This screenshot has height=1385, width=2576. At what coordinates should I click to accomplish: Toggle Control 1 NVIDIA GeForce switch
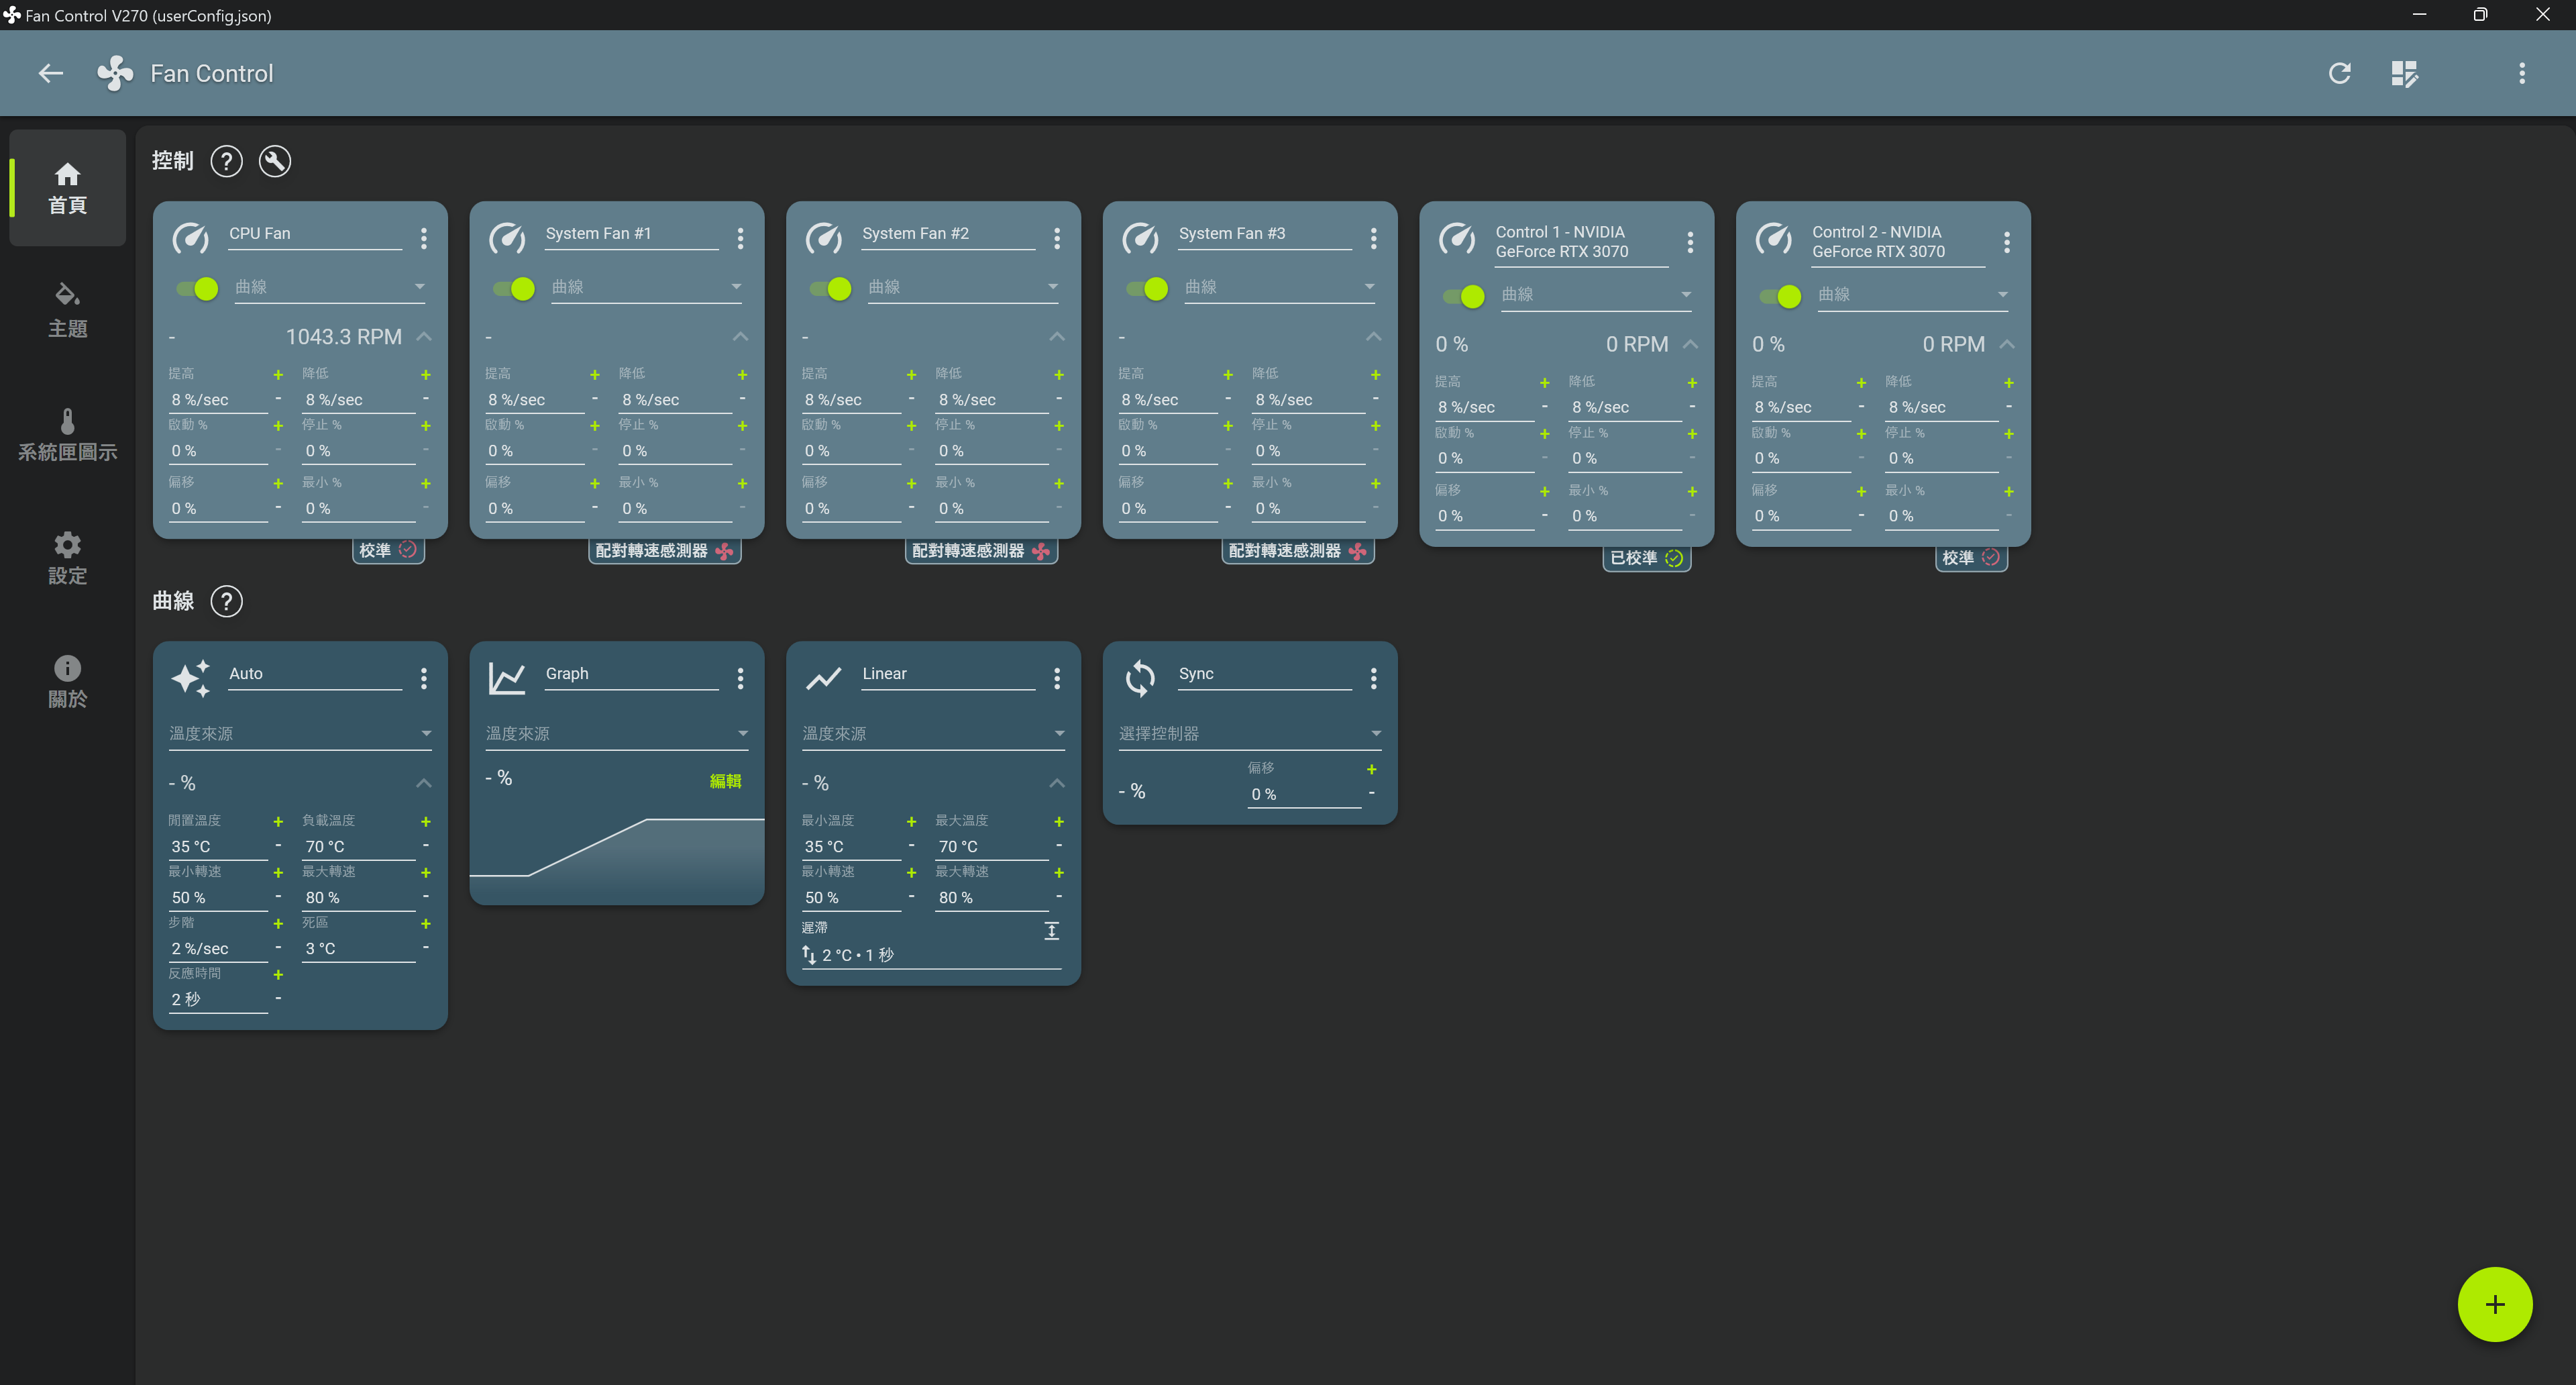tap(1463, 296)
